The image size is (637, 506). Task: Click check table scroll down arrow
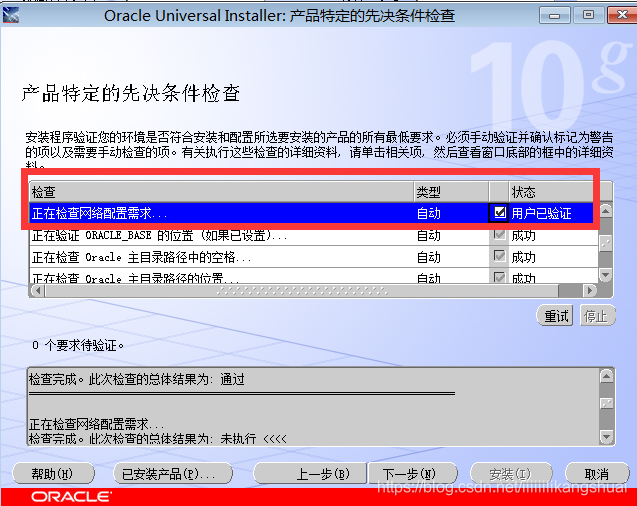point(605,275)
